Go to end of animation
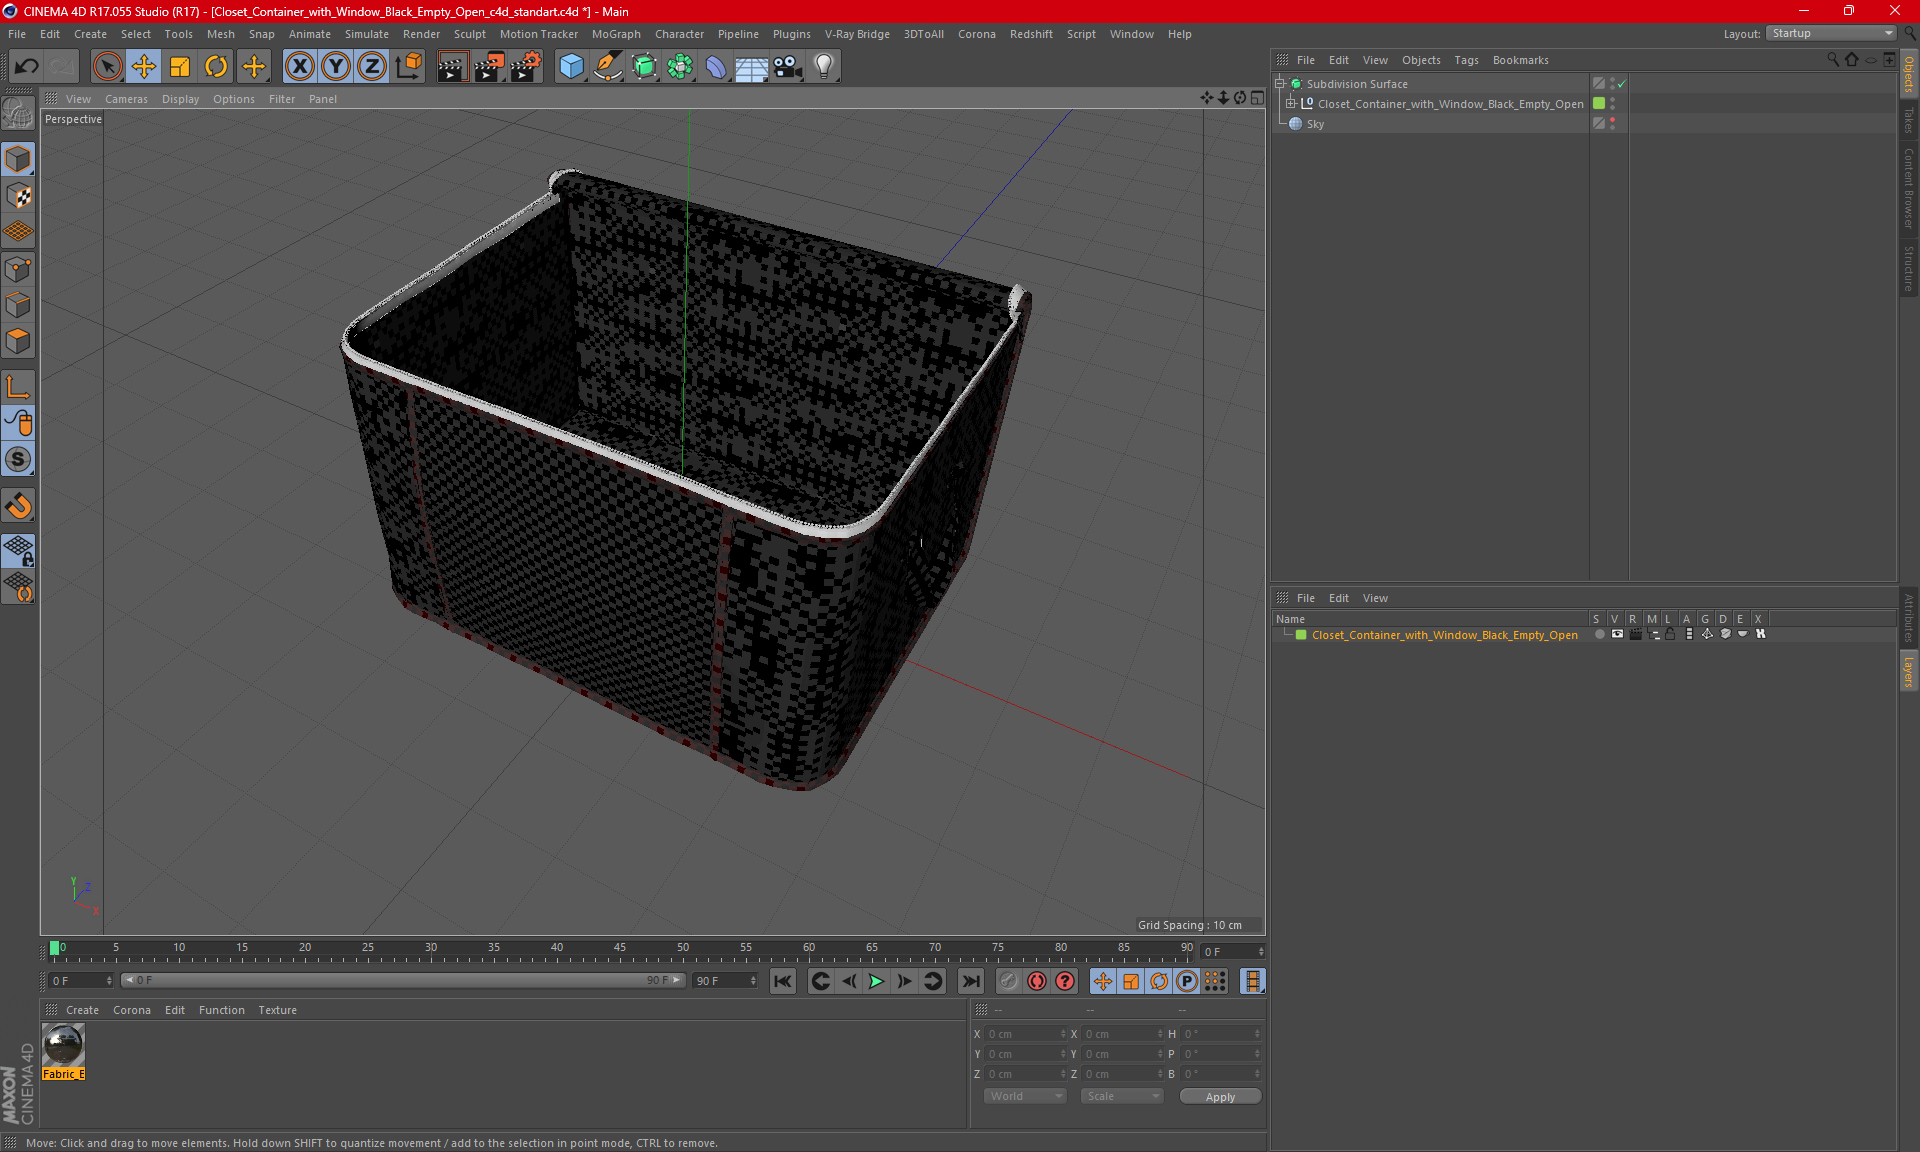This screenshot has height=1152, width=1920. 970,981
